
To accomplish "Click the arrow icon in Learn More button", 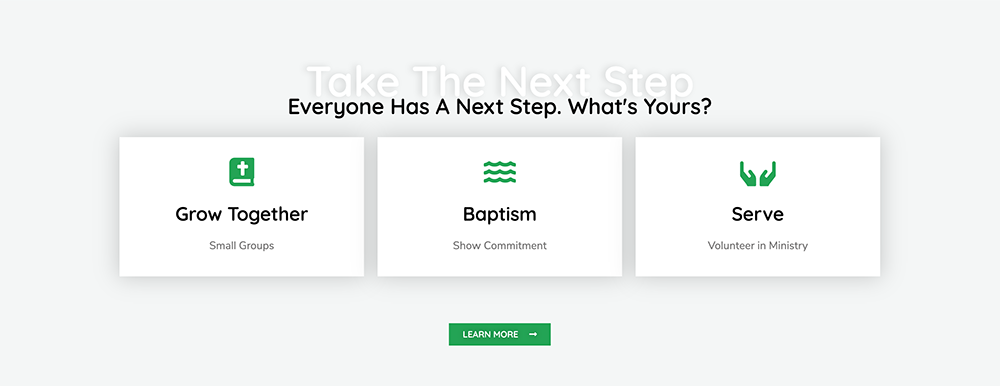I will pos(533,334).
